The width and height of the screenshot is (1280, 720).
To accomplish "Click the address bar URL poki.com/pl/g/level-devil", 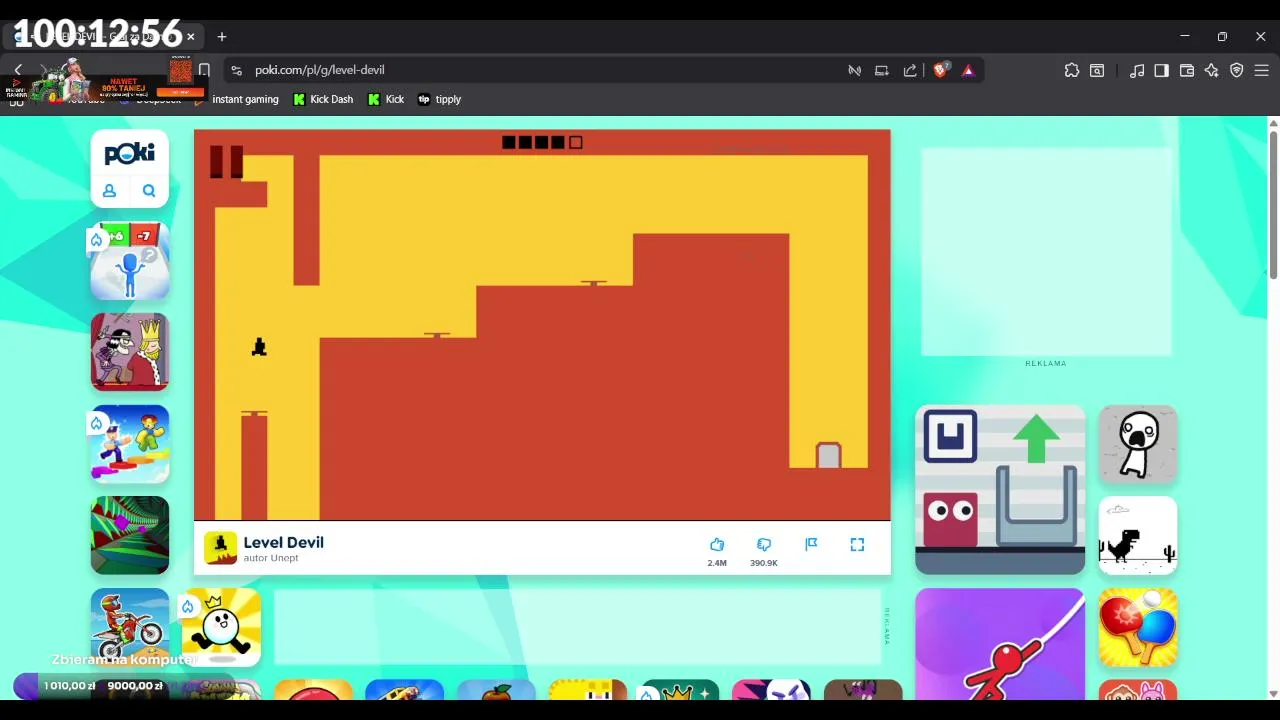I will click(x=320, y=70).
